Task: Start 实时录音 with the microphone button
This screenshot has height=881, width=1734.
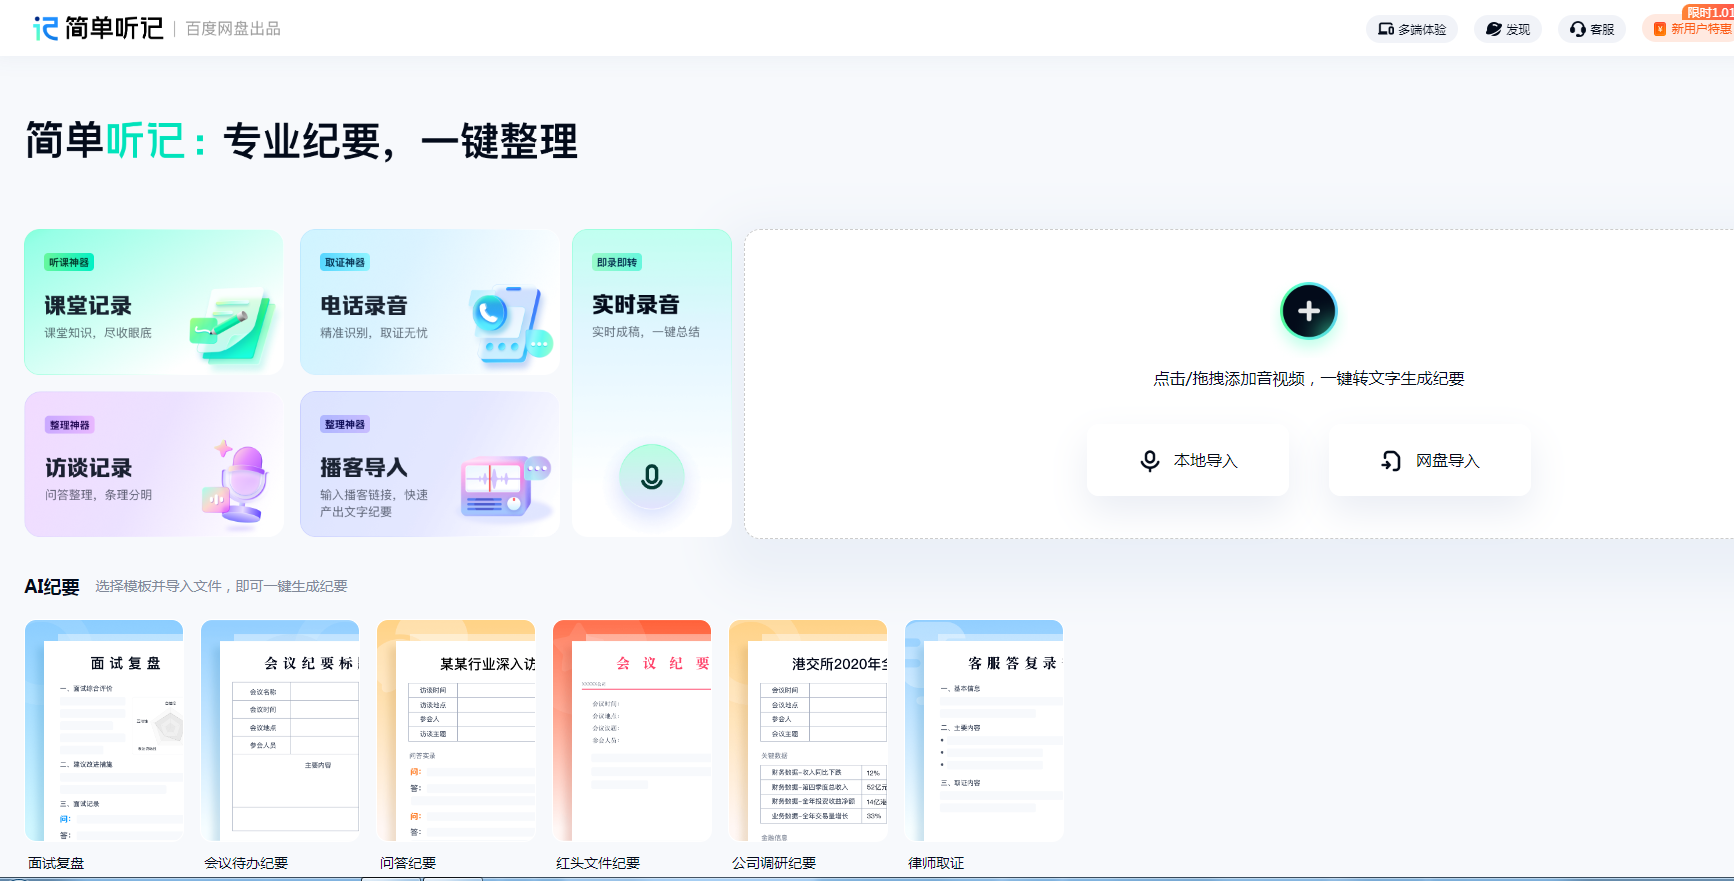Action: [652, 476]
